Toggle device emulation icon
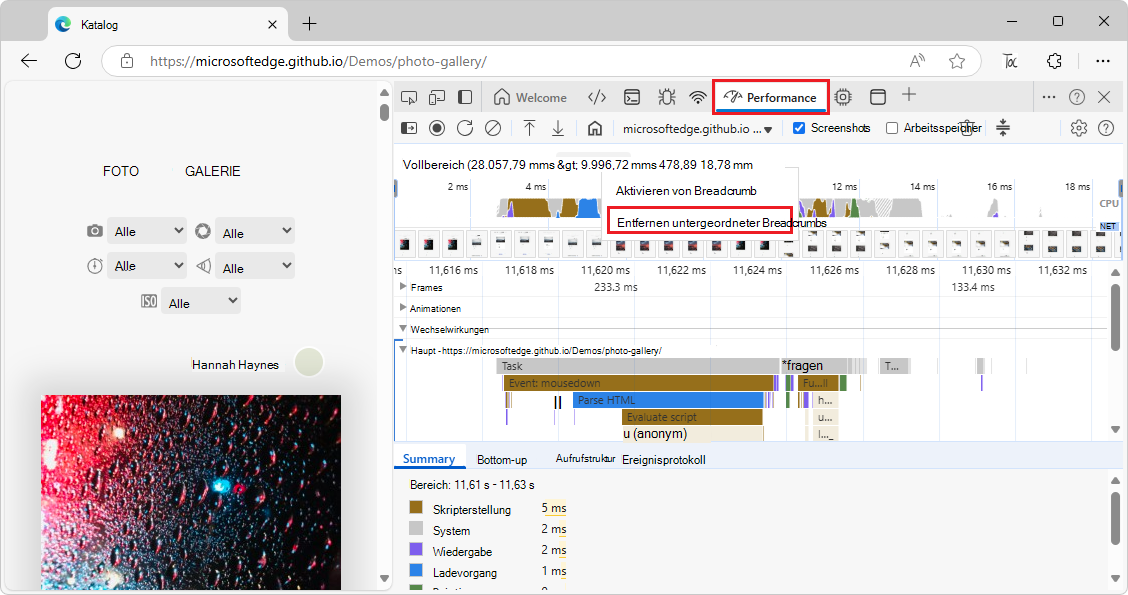 (x=437, y=97)
